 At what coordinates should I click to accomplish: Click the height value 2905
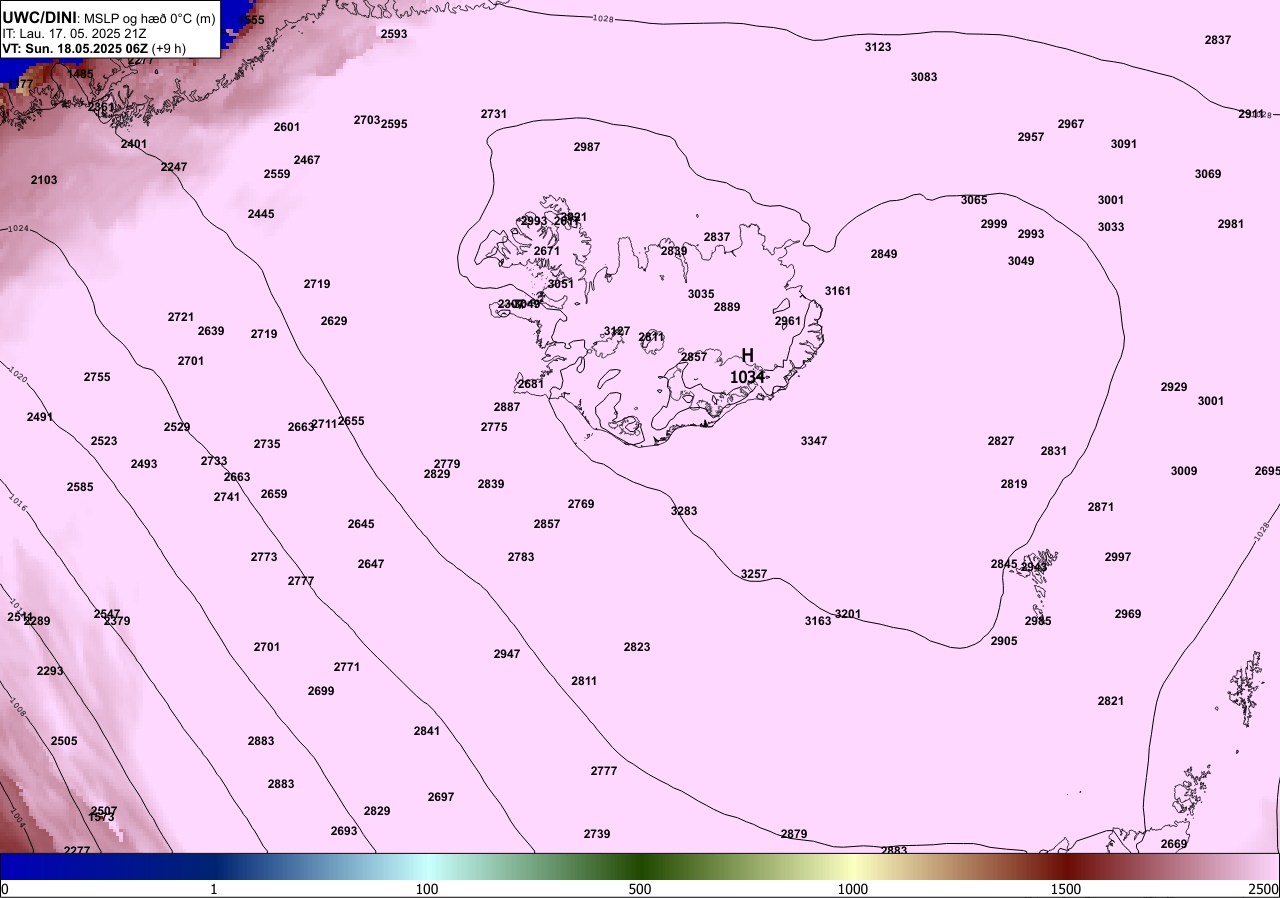pos(1004,641)
